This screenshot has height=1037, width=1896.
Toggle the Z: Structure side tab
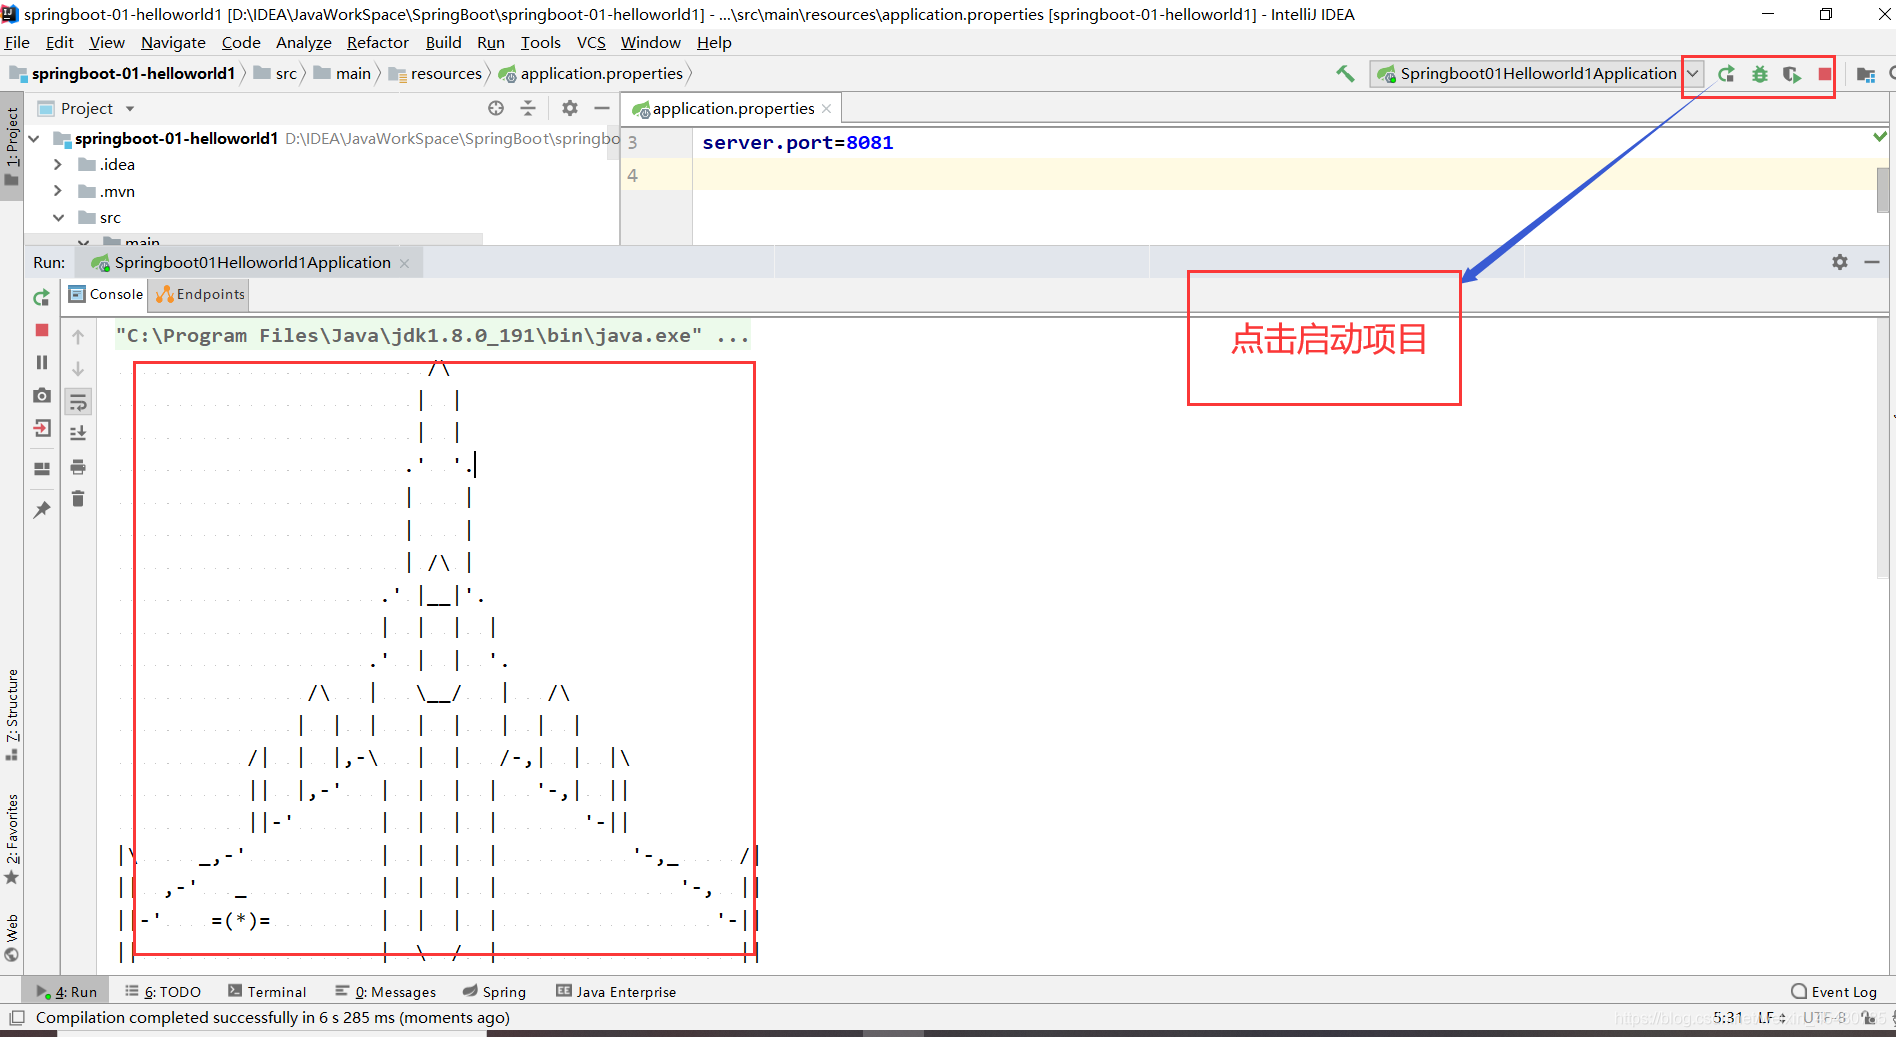tap(12, 714)
